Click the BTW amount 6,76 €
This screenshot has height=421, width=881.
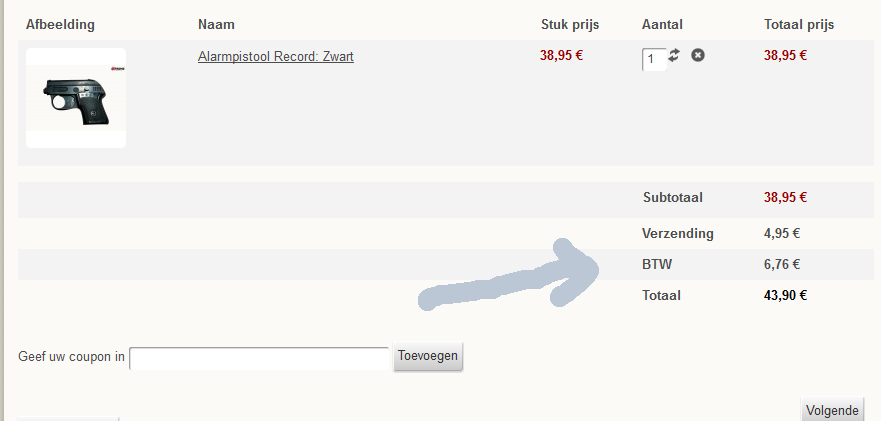[782, 264]
